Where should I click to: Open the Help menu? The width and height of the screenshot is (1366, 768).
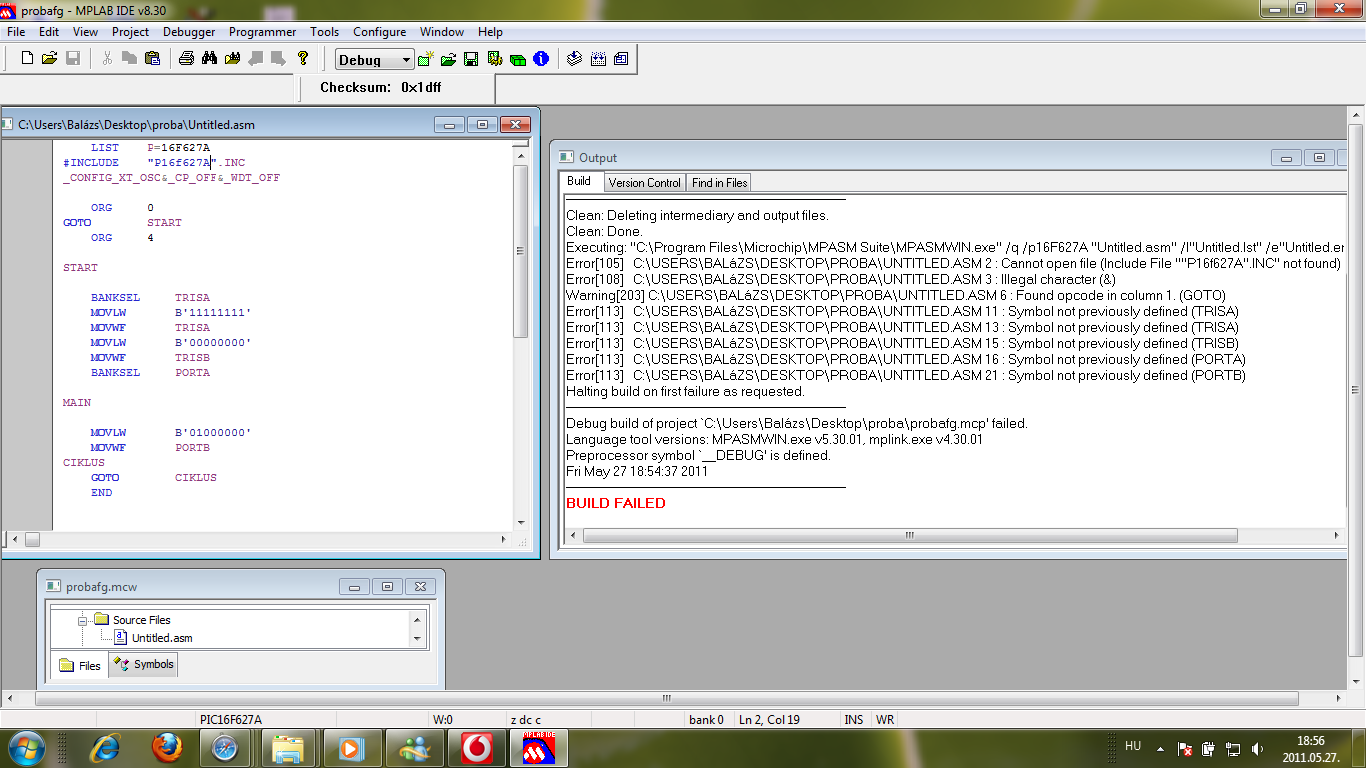490,32
